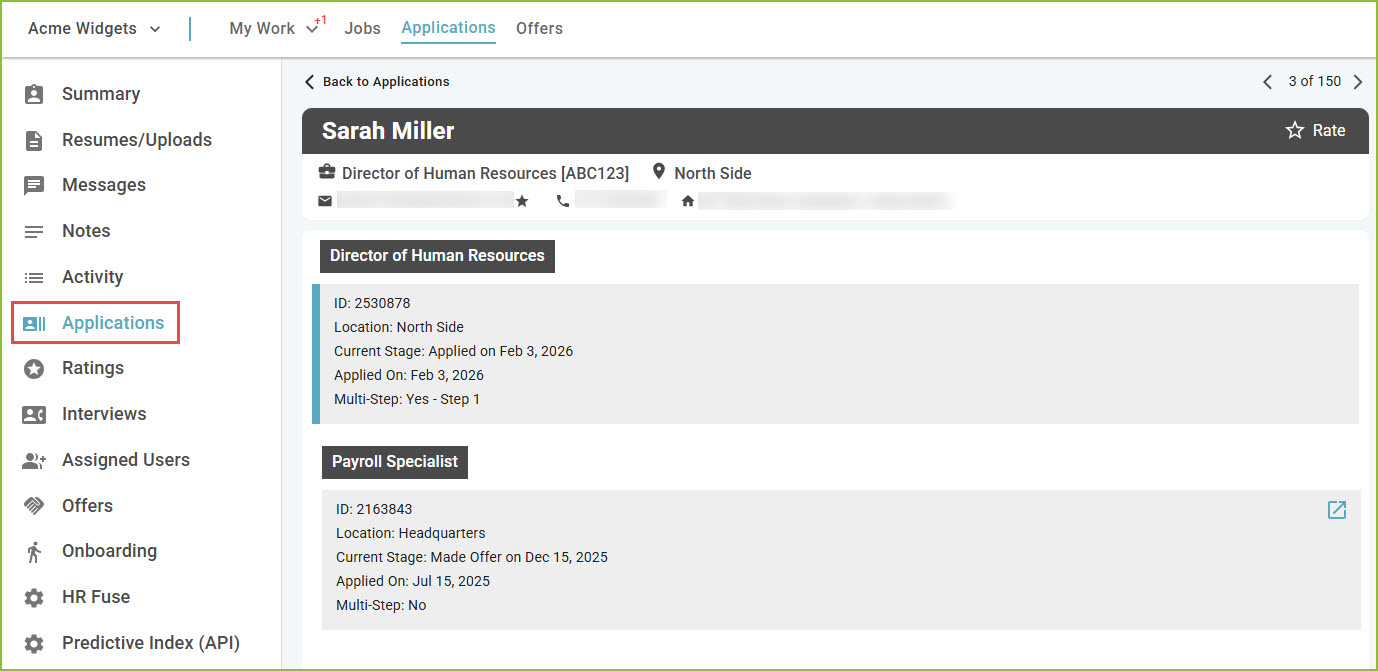Viewport: 1378px width, 671px height.
Task: Click the ID: 2530878 text
Action: click(372, 303)
